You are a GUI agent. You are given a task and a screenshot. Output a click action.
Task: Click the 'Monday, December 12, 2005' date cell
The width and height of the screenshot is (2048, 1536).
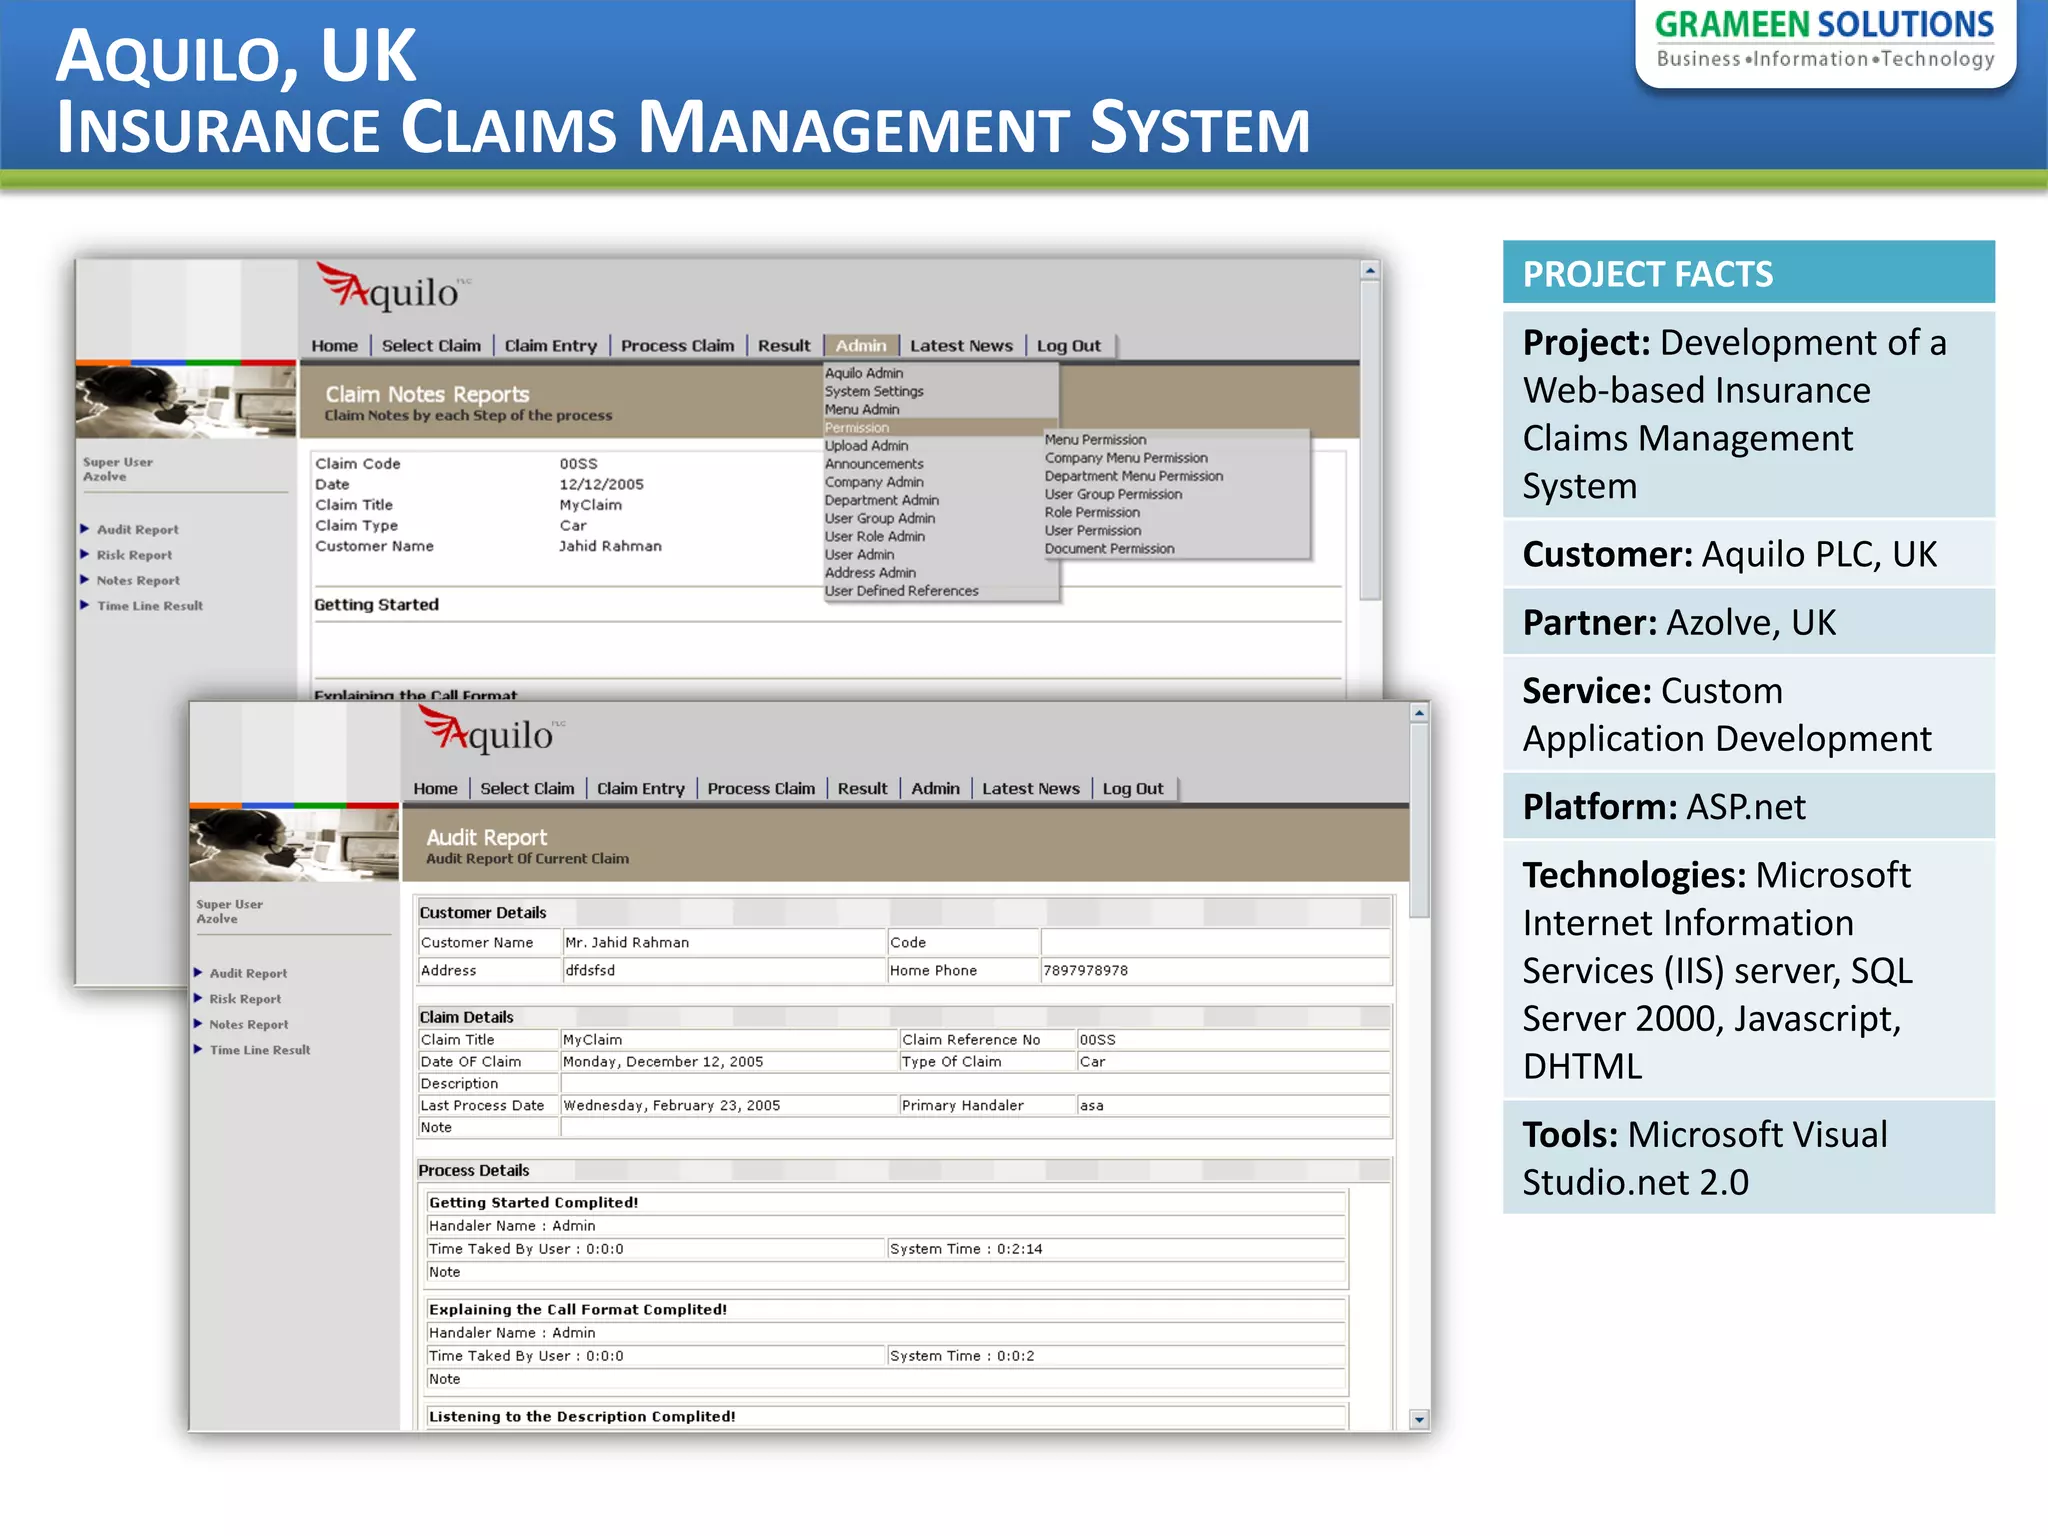pyautogui.click(x=729, y=1061)
